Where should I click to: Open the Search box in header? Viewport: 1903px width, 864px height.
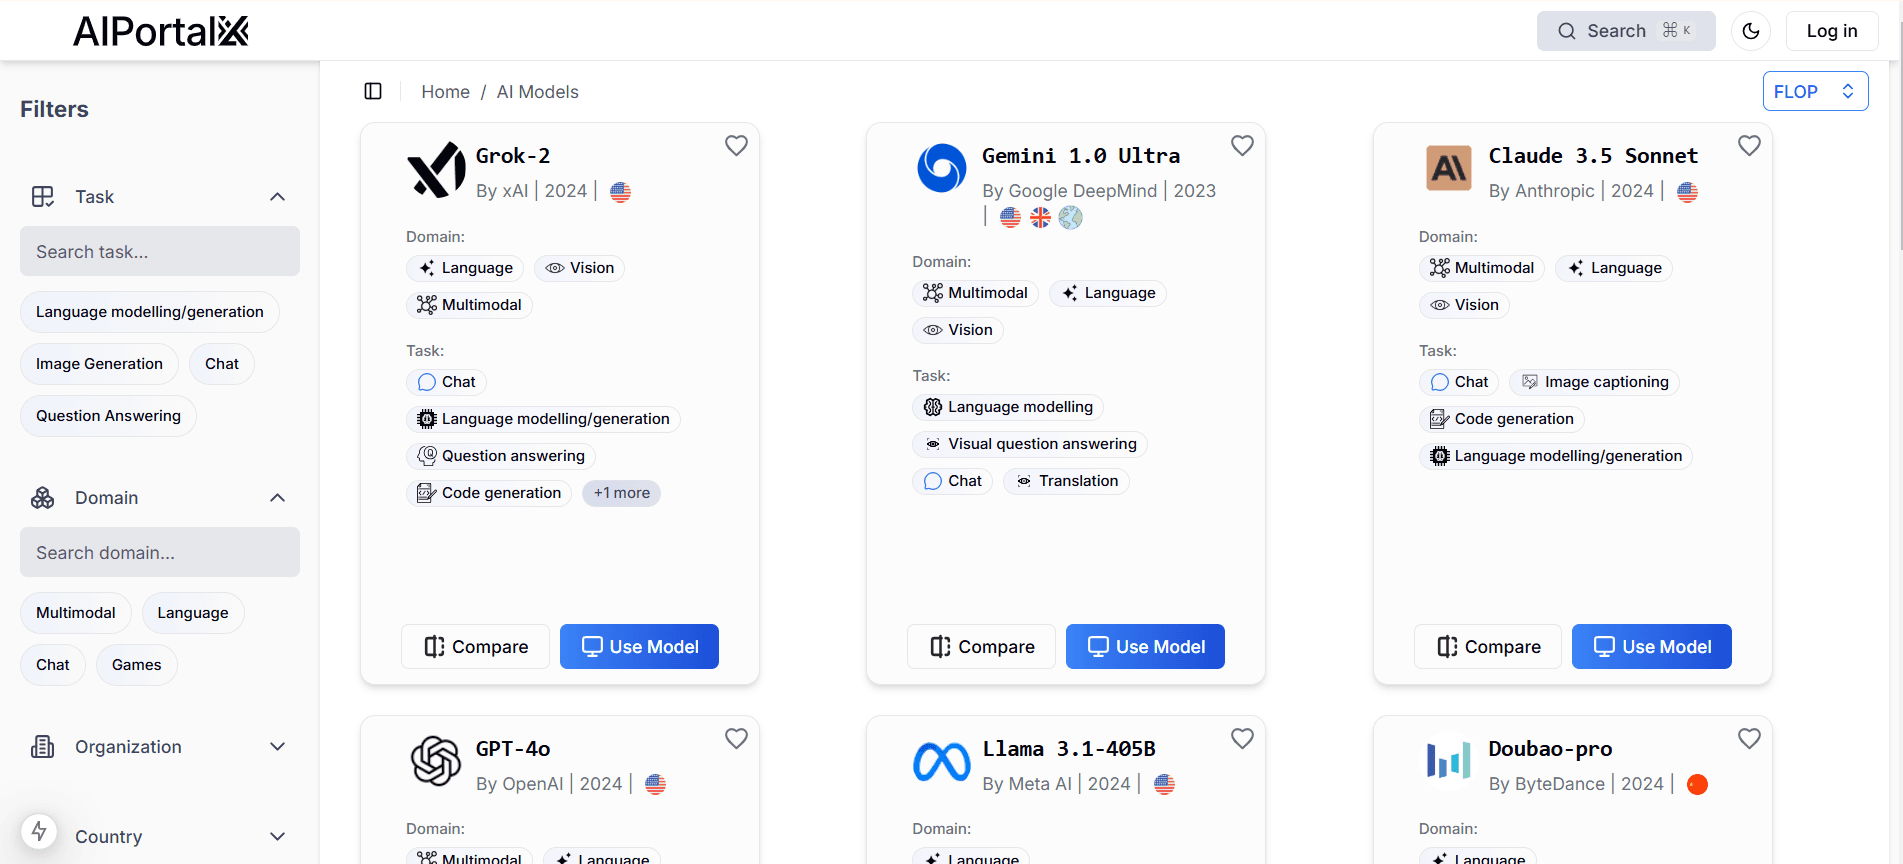1625,31
